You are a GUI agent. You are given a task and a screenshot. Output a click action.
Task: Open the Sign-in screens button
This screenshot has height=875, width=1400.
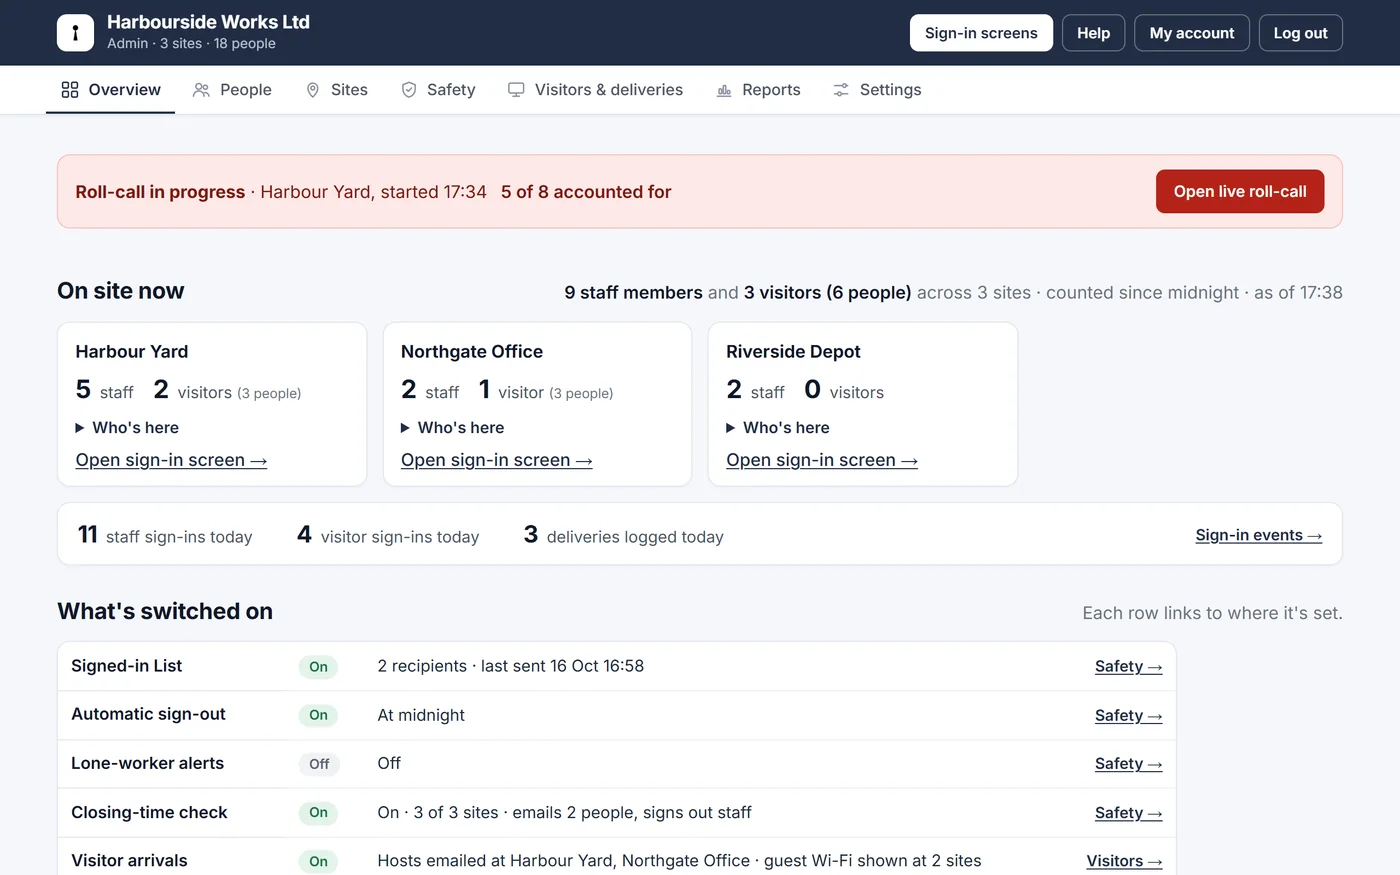[x=981, y=33]
